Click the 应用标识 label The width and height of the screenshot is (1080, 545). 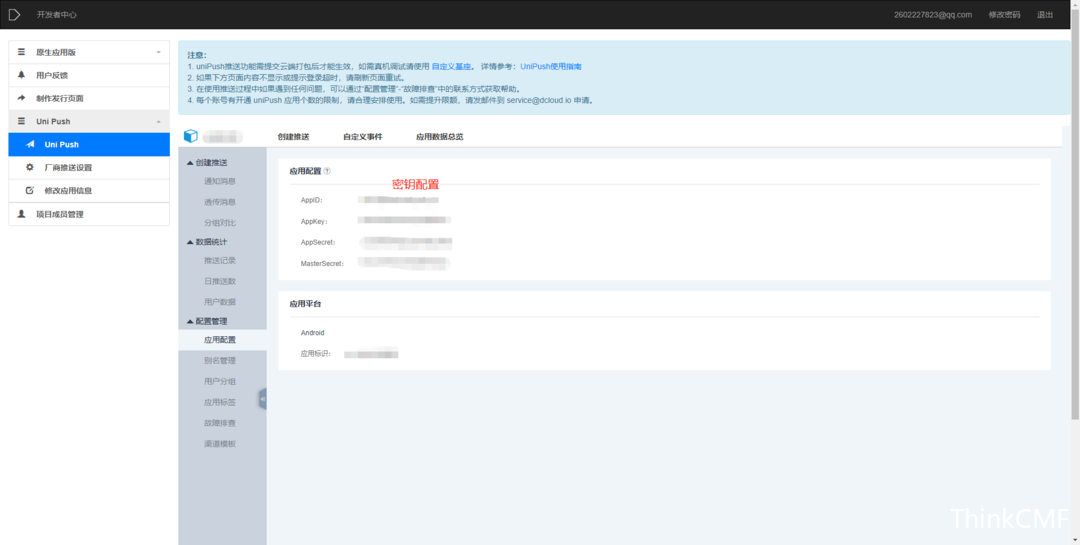(x=315, y=353)
